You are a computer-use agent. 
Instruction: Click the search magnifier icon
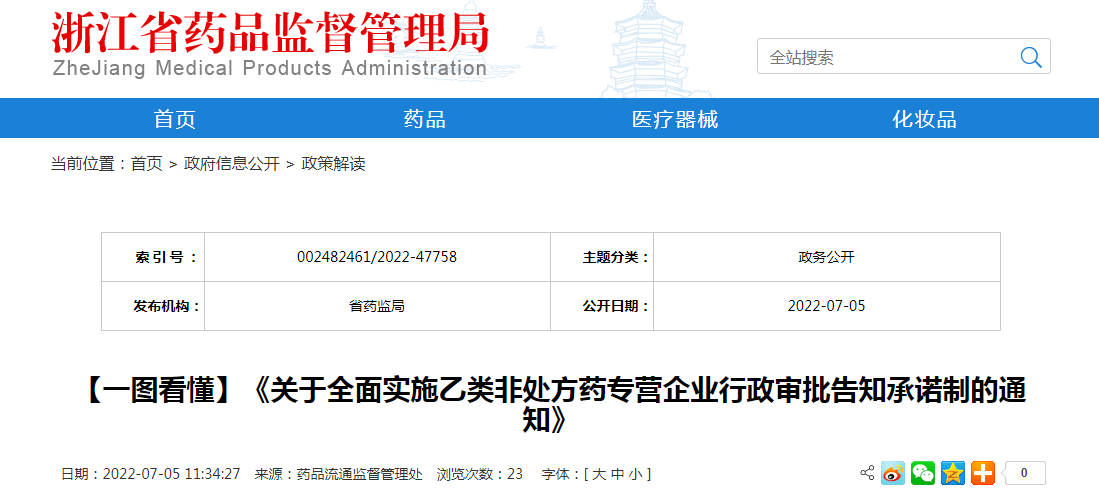pos(1030,57)
